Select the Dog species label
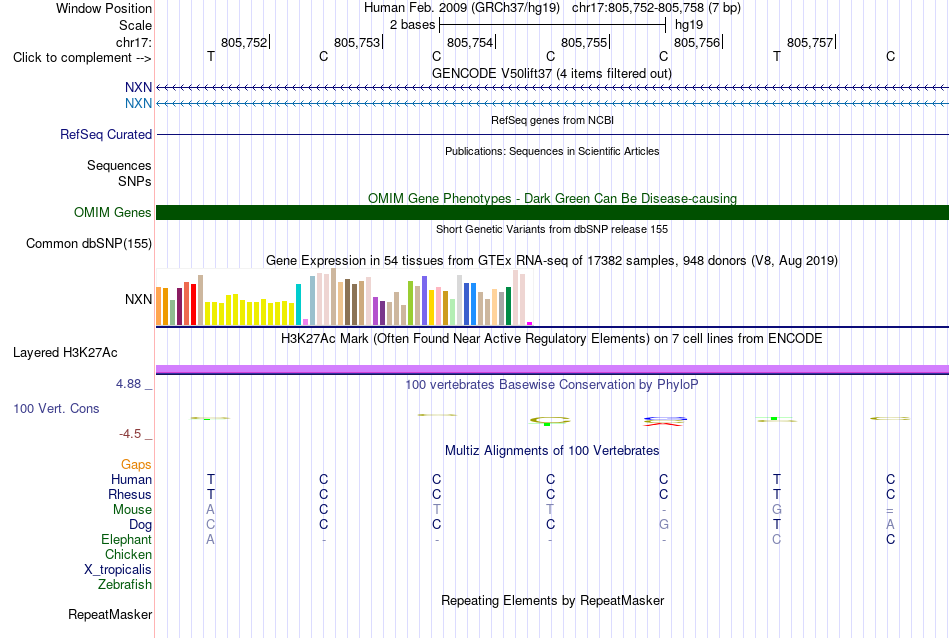 pos(141,525)
